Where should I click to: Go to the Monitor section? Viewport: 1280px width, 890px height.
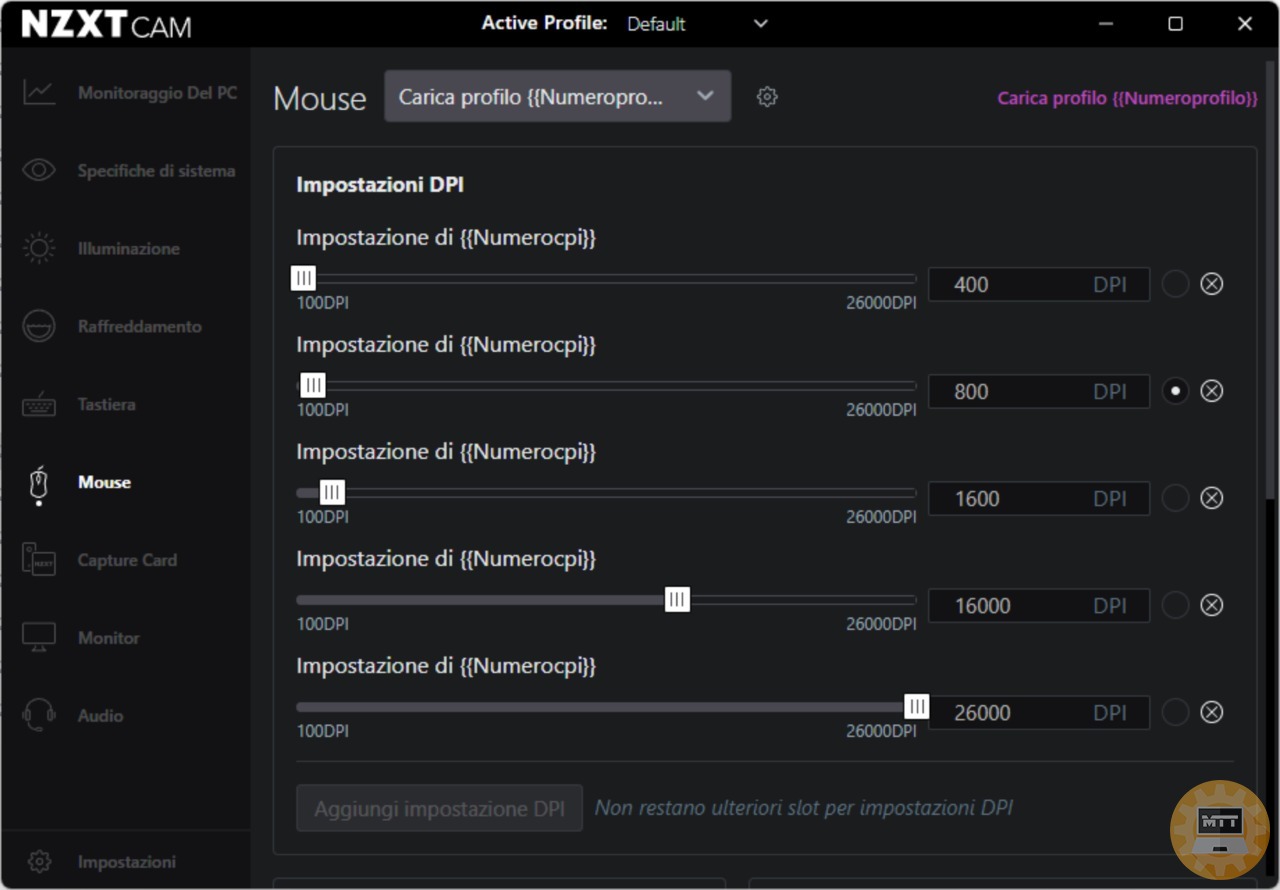click(x=108, y=638)
